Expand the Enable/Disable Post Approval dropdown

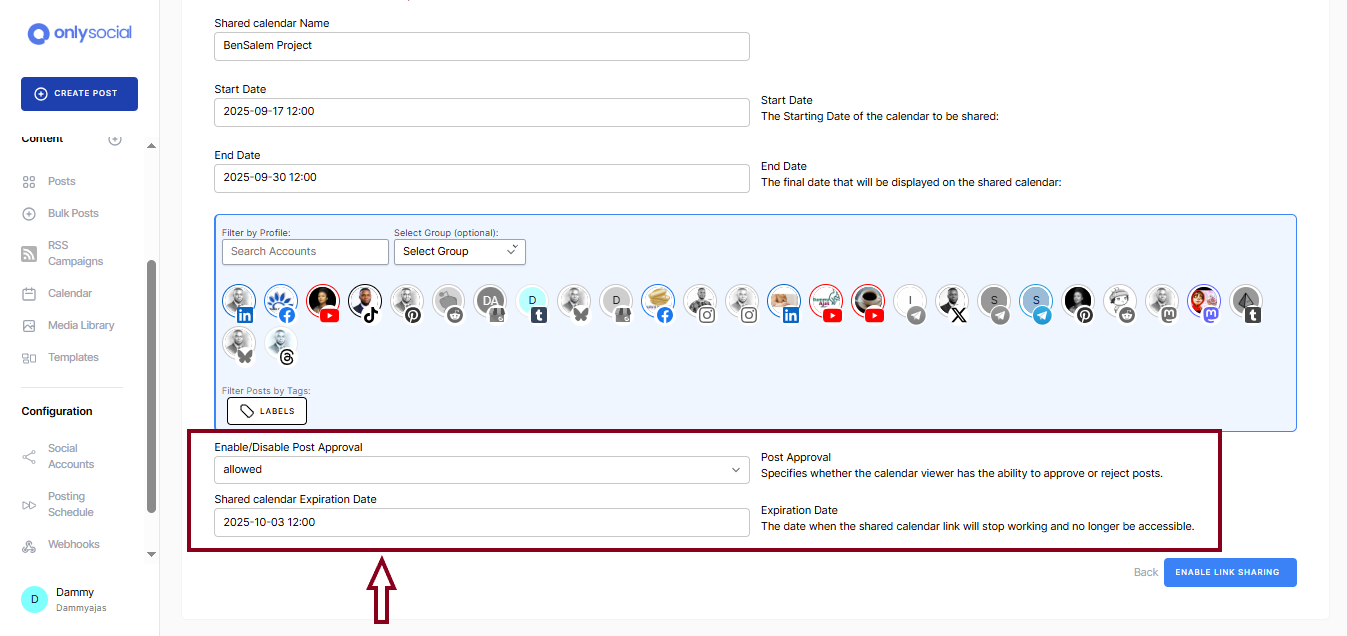coord(481,469)
